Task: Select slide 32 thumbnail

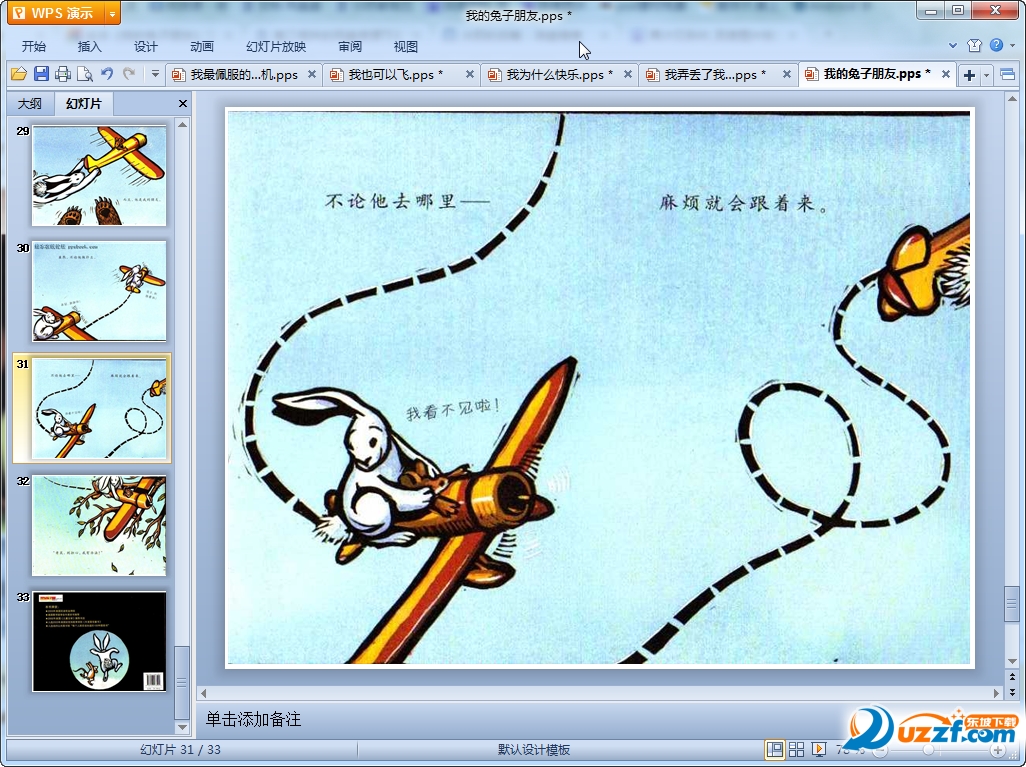Action: click(x=99, y=526)
